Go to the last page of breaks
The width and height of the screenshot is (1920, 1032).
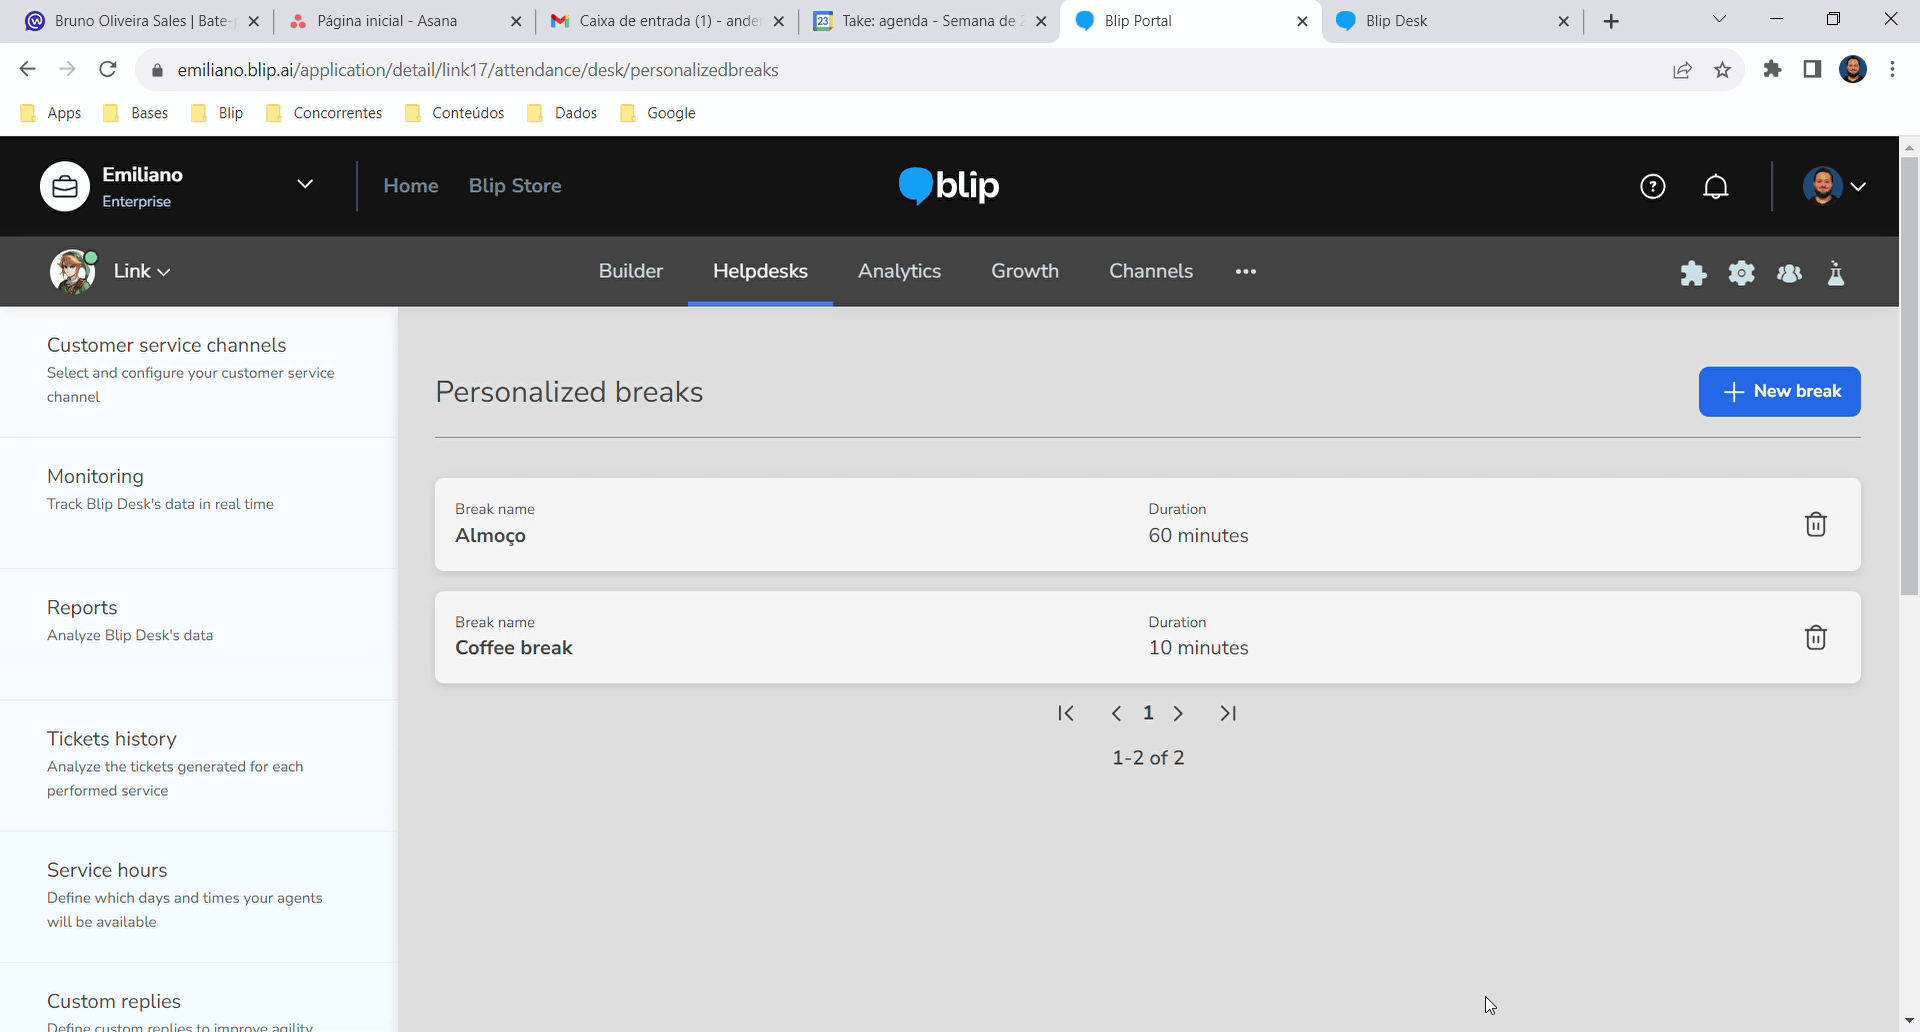[1228, 713]
